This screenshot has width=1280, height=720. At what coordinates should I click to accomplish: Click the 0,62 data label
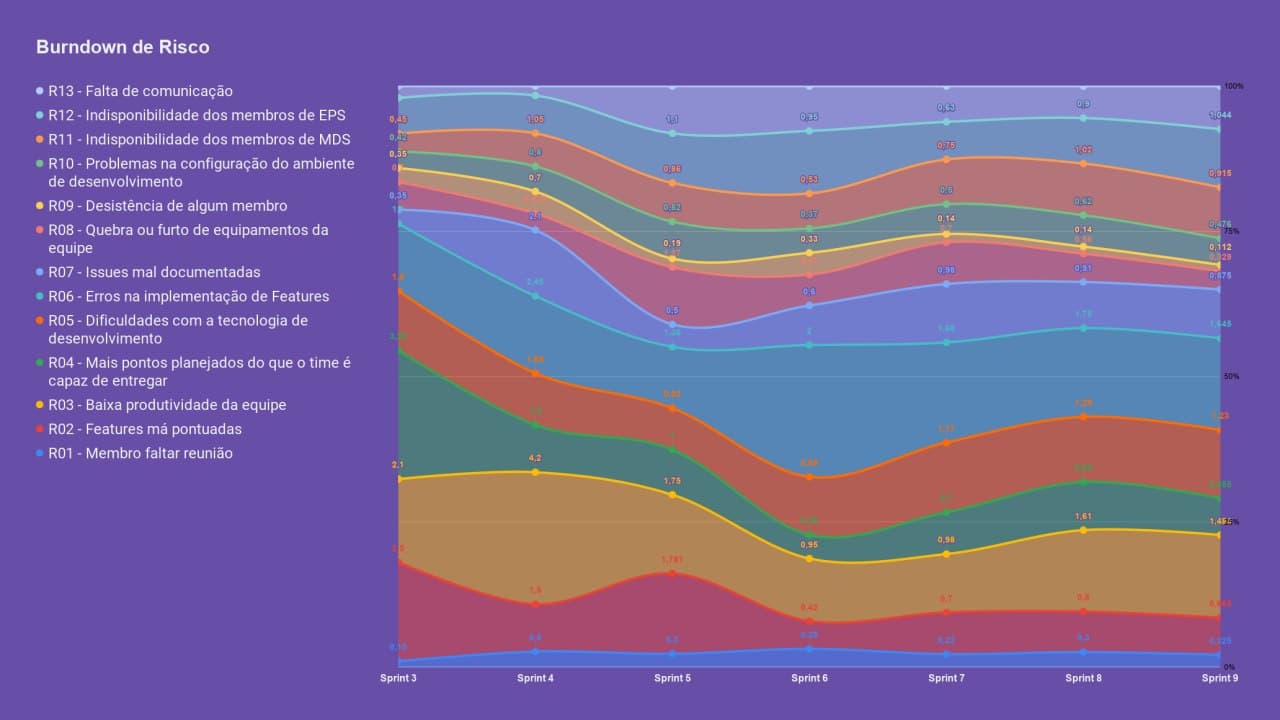1083,201
